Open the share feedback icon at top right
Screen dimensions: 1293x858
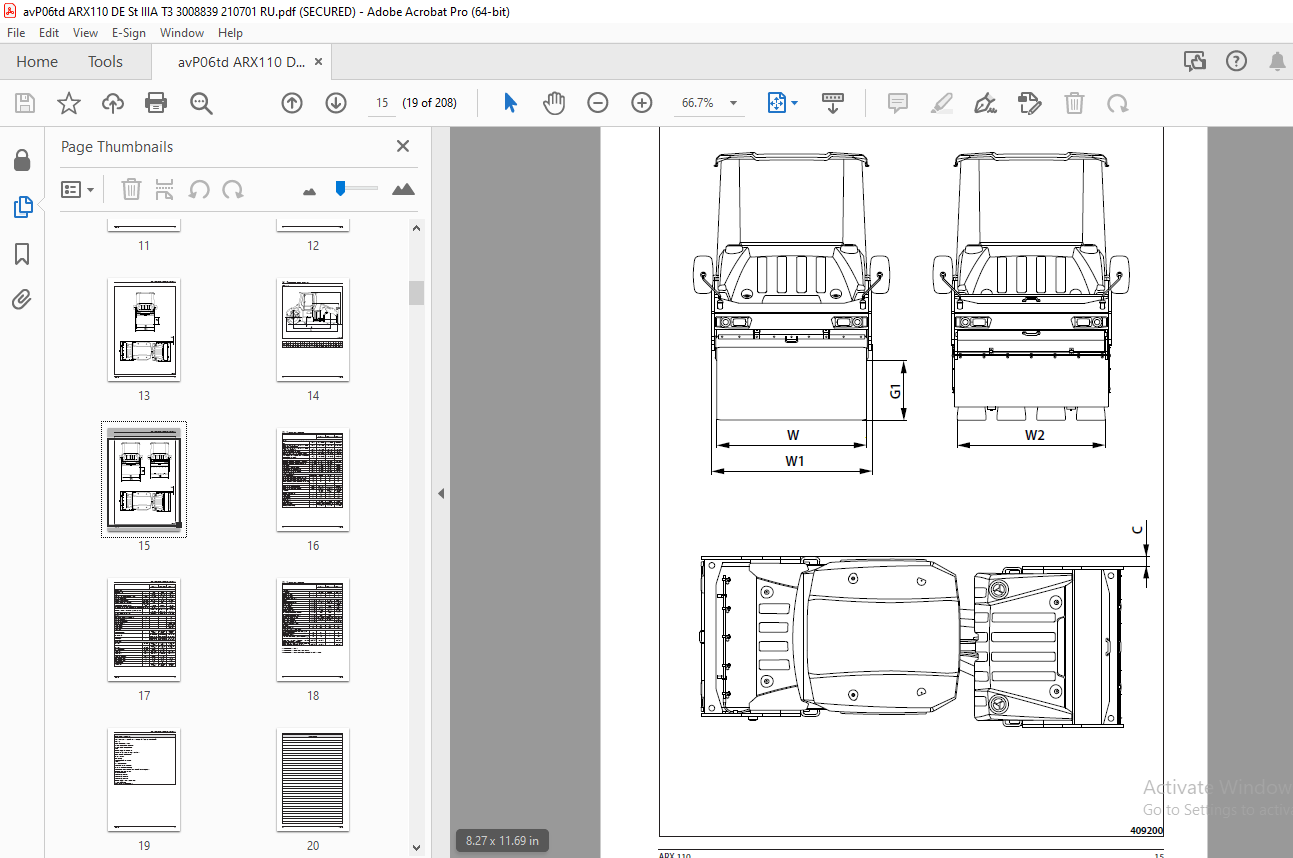pyautogui.click(x=1195, y=62)
